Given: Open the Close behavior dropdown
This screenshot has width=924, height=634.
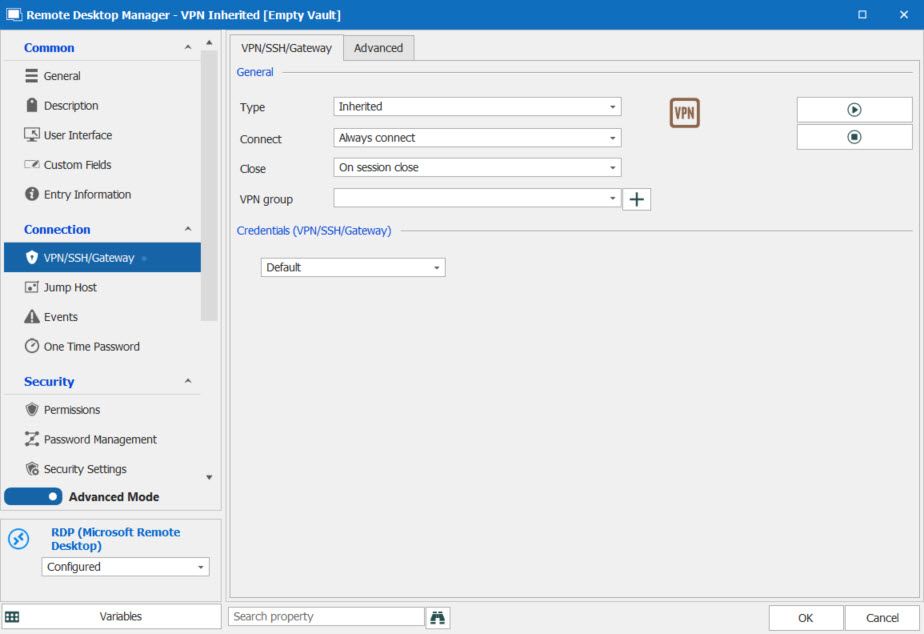Looking at the screenshot, I should (x=476, y=168).
